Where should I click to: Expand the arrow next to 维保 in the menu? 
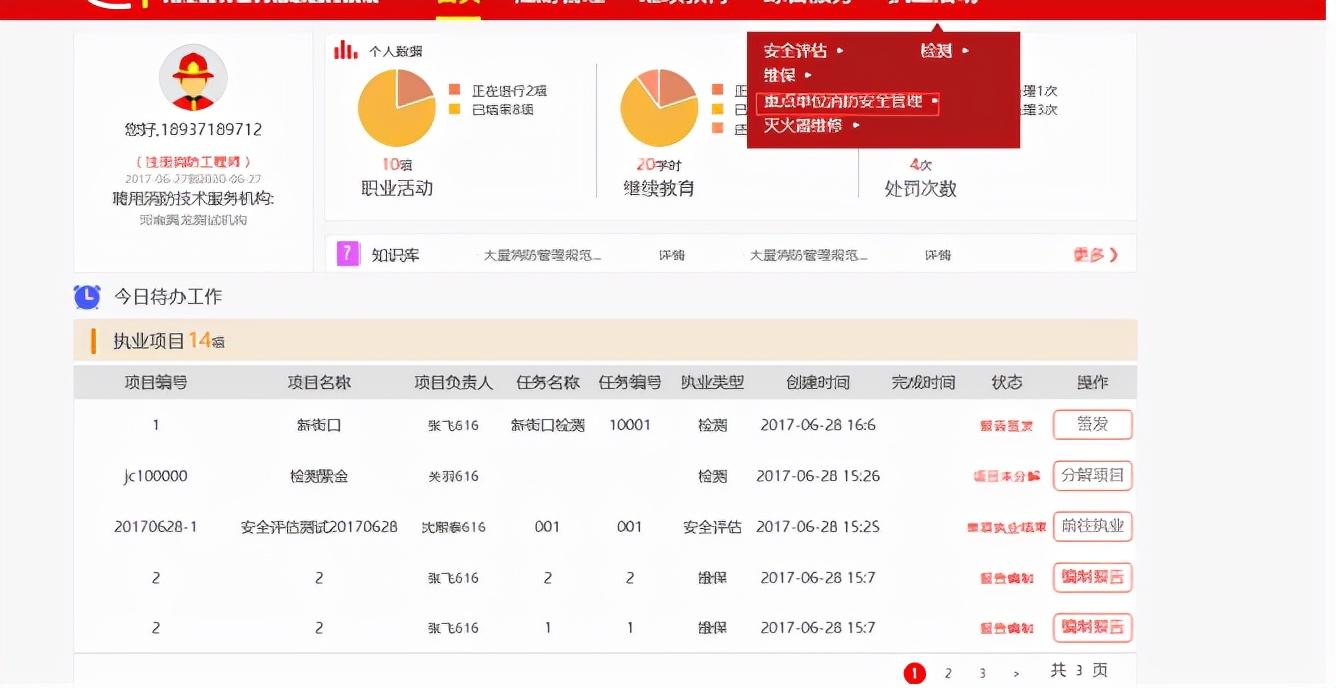click(808, 75)
